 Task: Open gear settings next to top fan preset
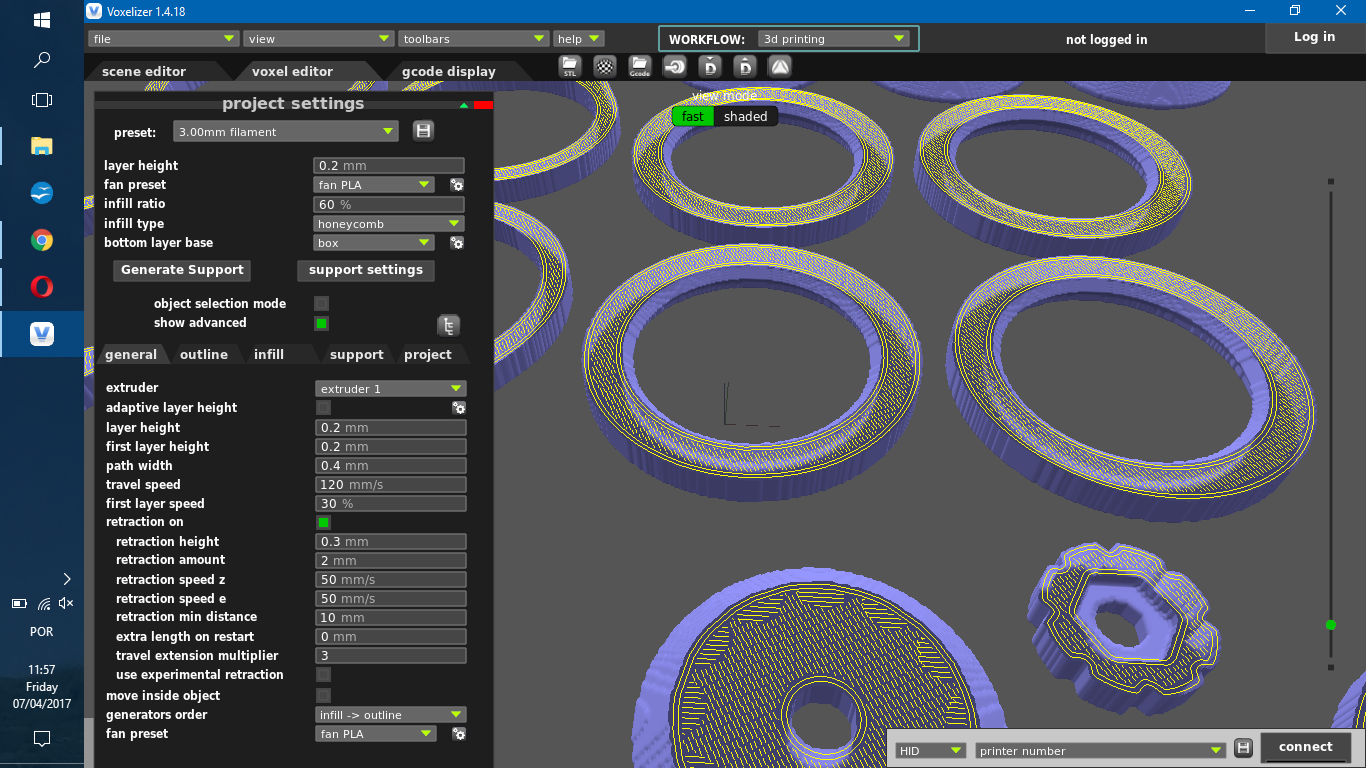click(x=457, y=185)
